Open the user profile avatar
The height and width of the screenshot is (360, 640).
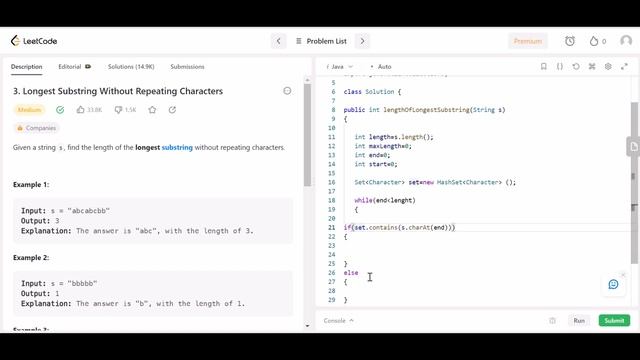click(x=626, y=41)
